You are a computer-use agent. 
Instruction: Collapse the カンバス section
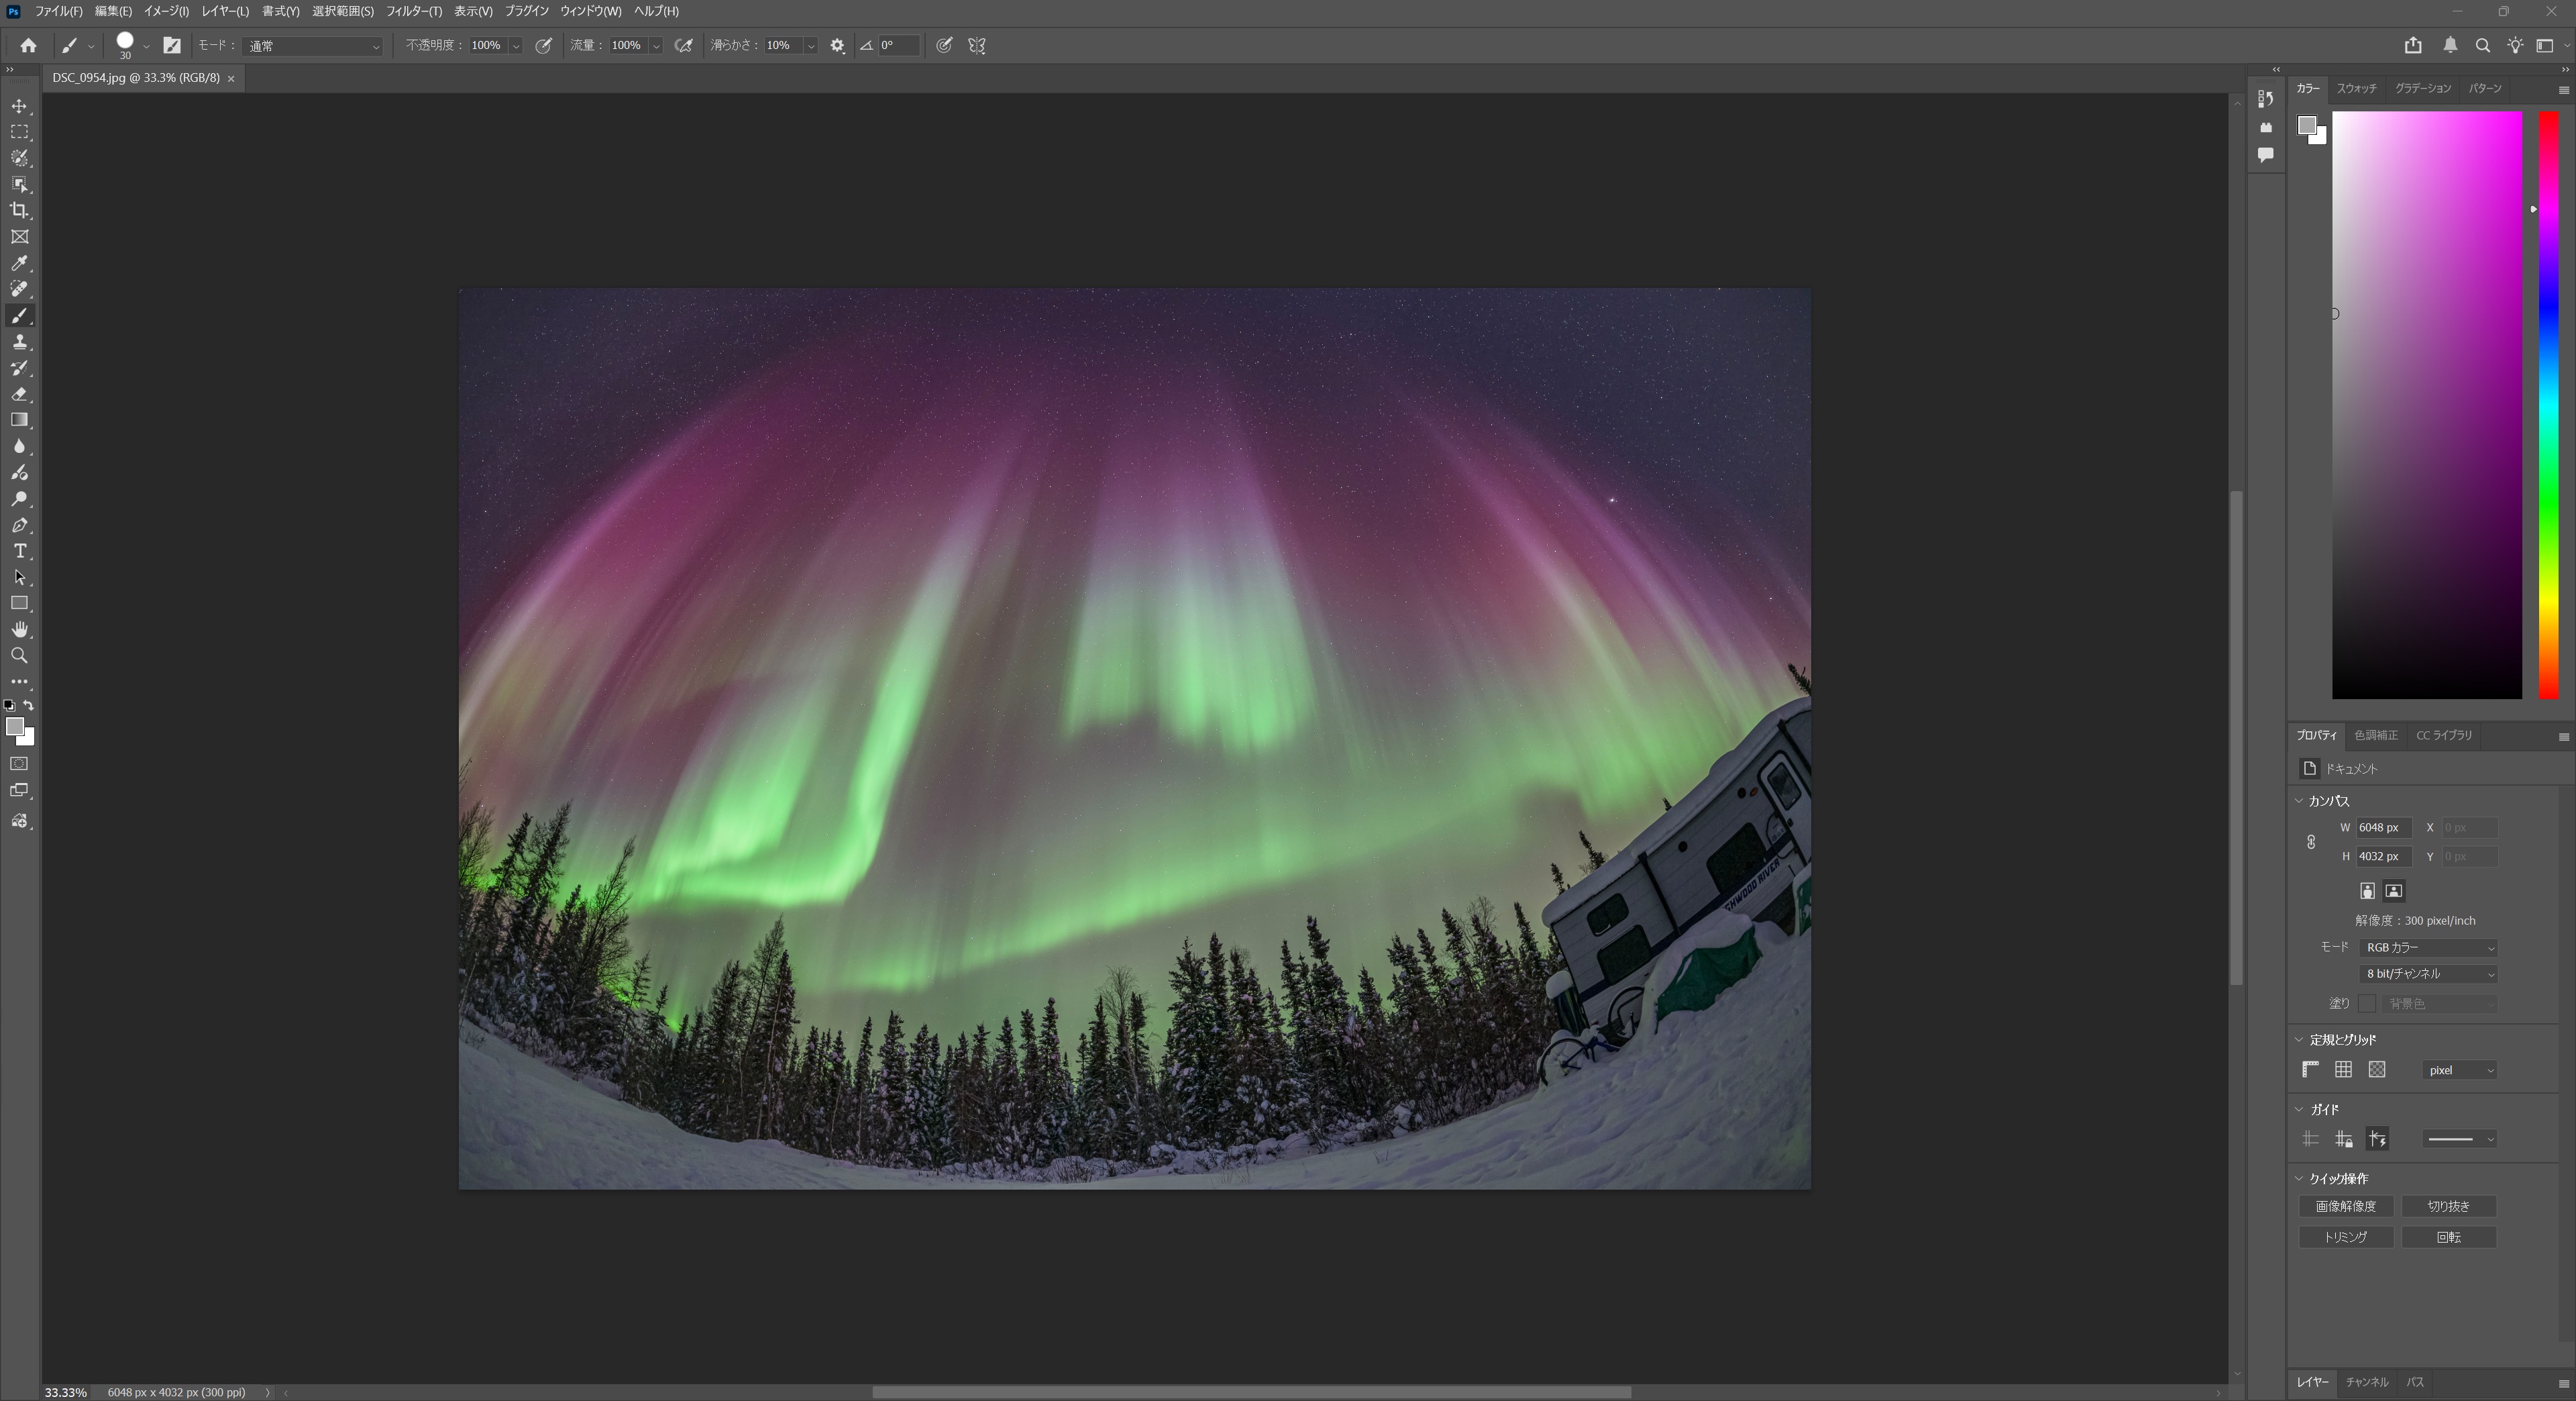[2299, 801]
